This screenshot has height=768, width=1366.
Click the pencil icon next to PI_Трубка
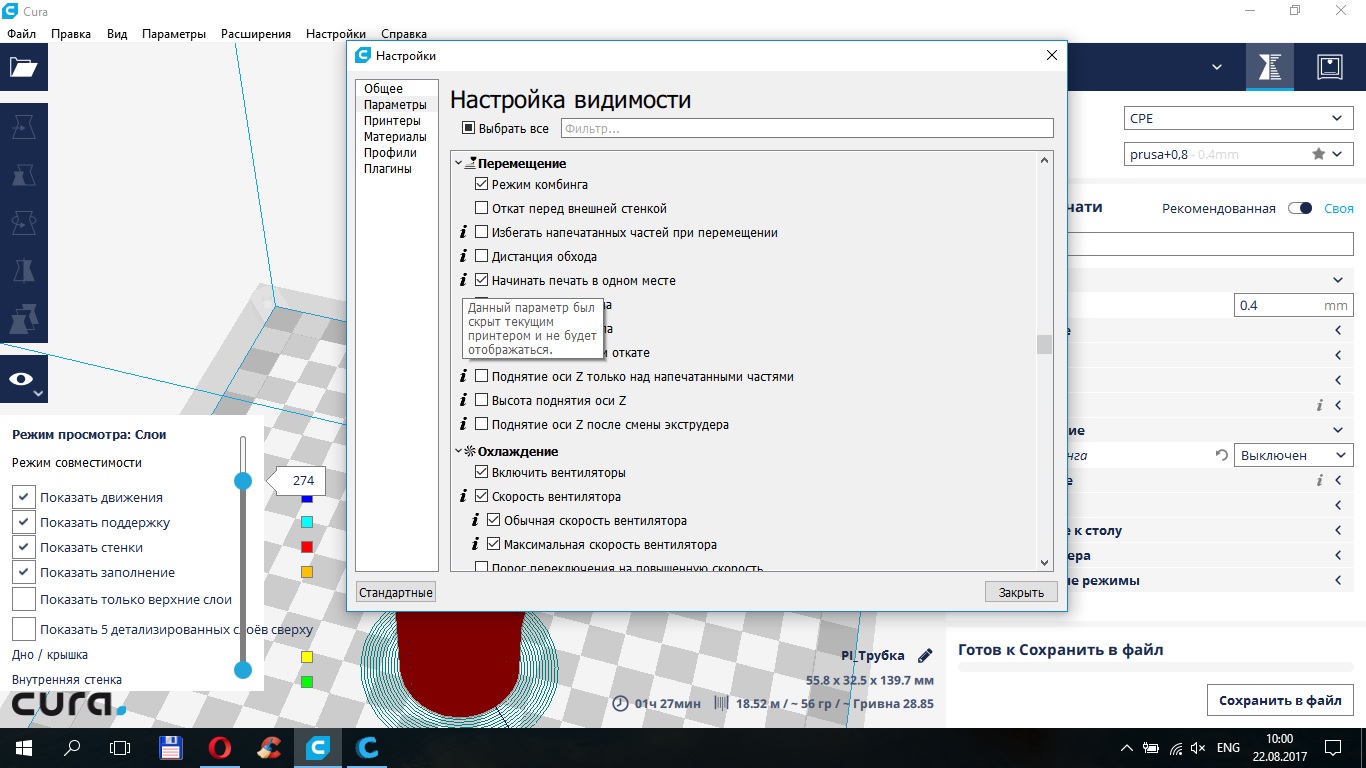[925, 656]
